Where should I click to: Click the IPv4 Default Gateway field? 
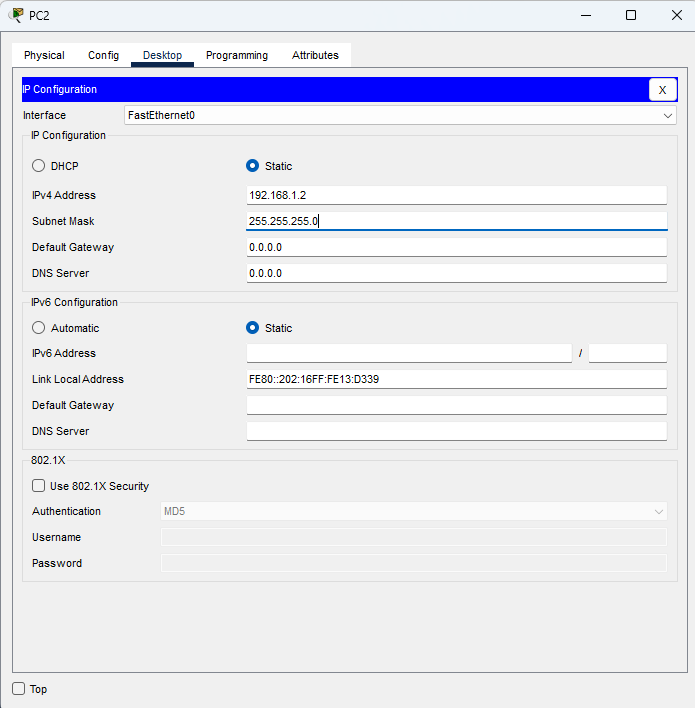pyautogui.click(x=456, y=247)
